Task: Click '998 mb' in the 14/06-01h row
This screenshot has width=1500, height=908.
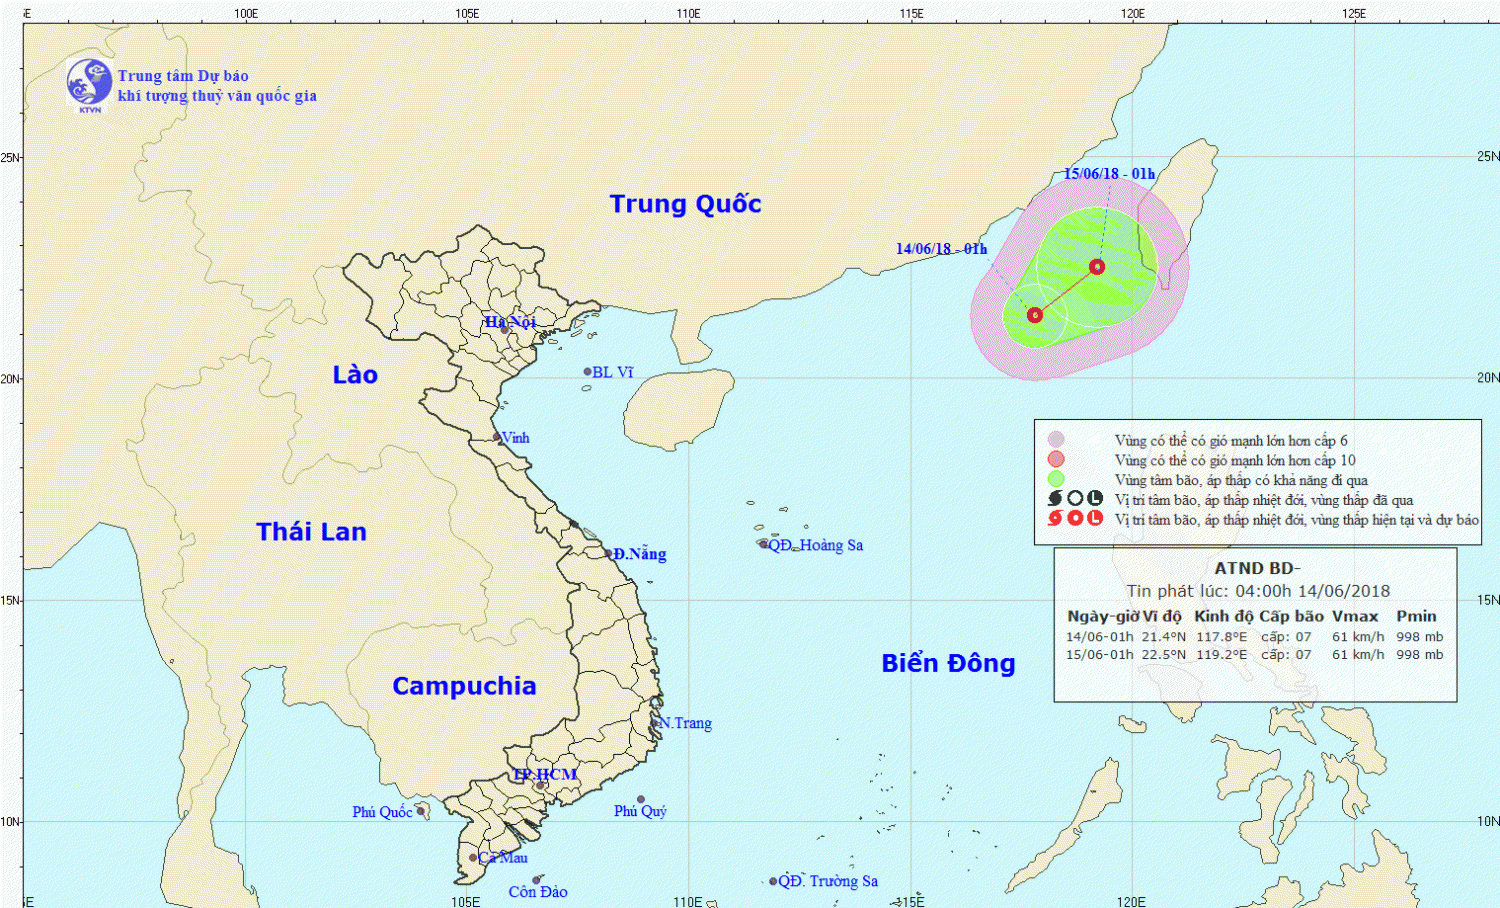Action: (1420, 637)
